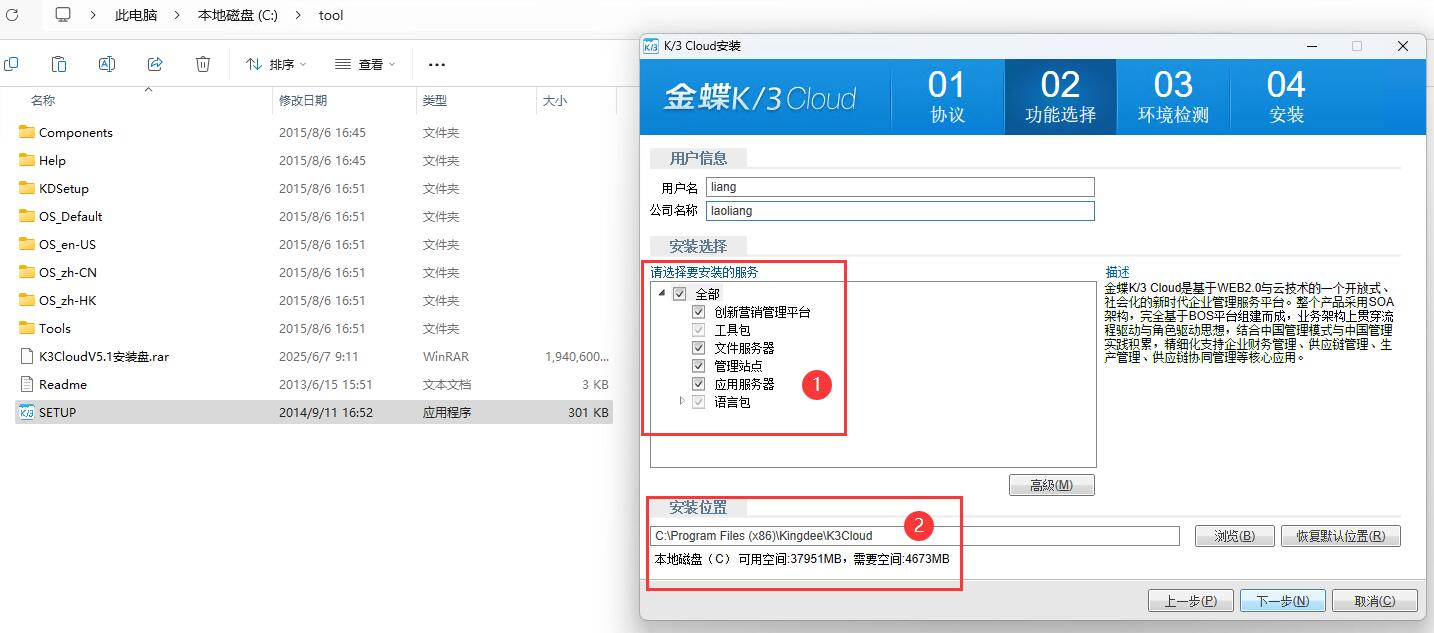Screen dimensions: 1434x633
Task: Click the greyed 语言包 checkbox
Action: [x=699, y=402]
